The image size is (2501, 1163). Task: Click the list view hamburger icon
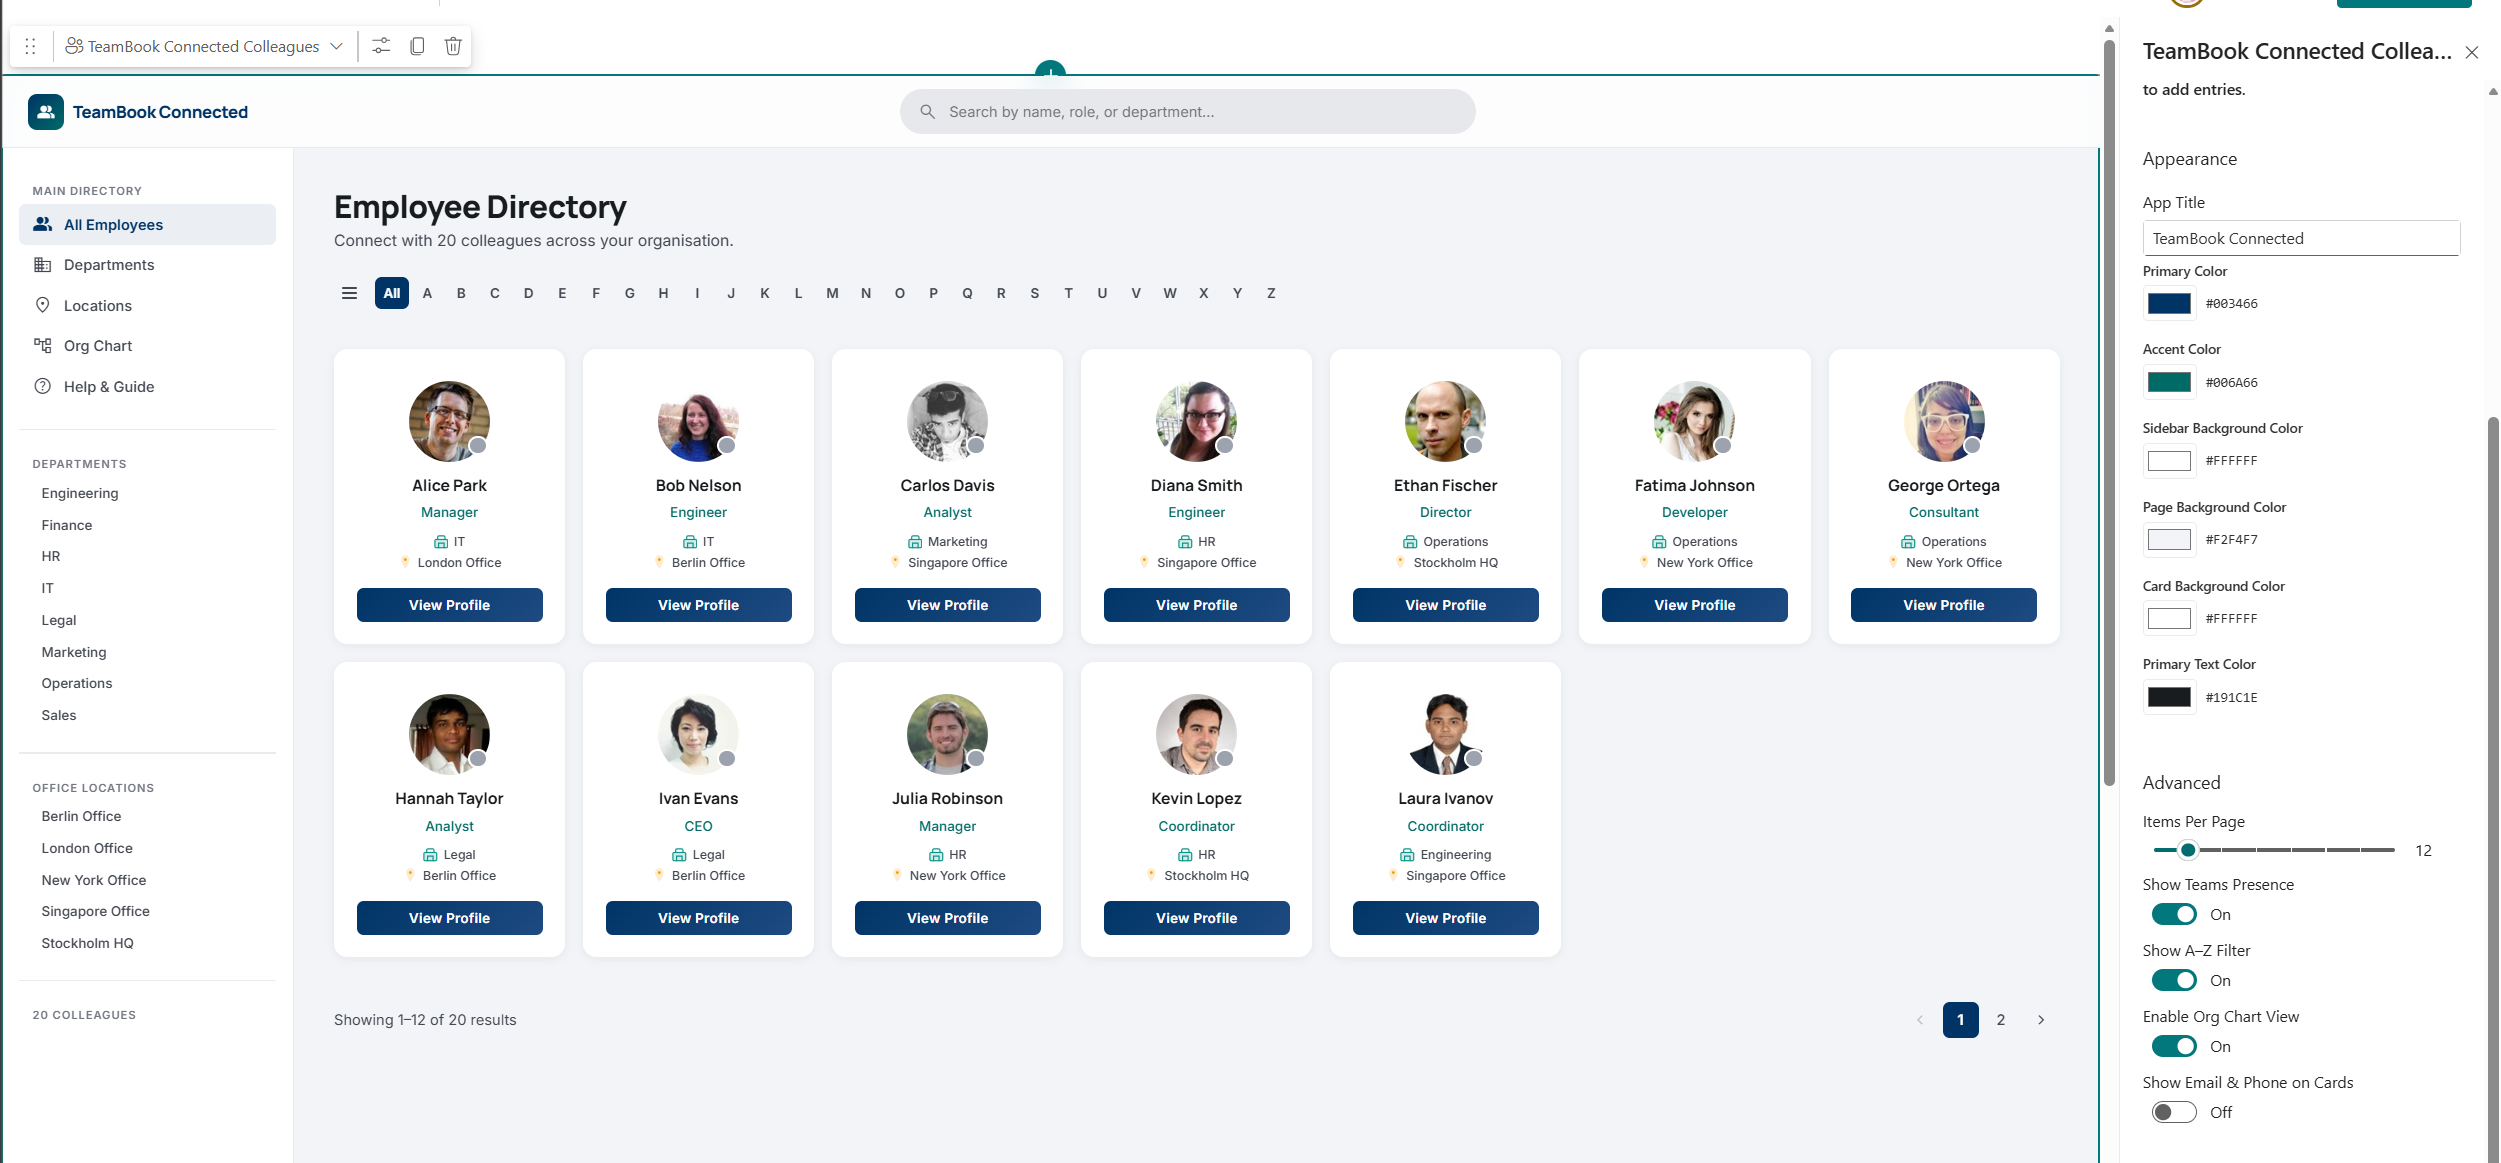click(349, 293)
